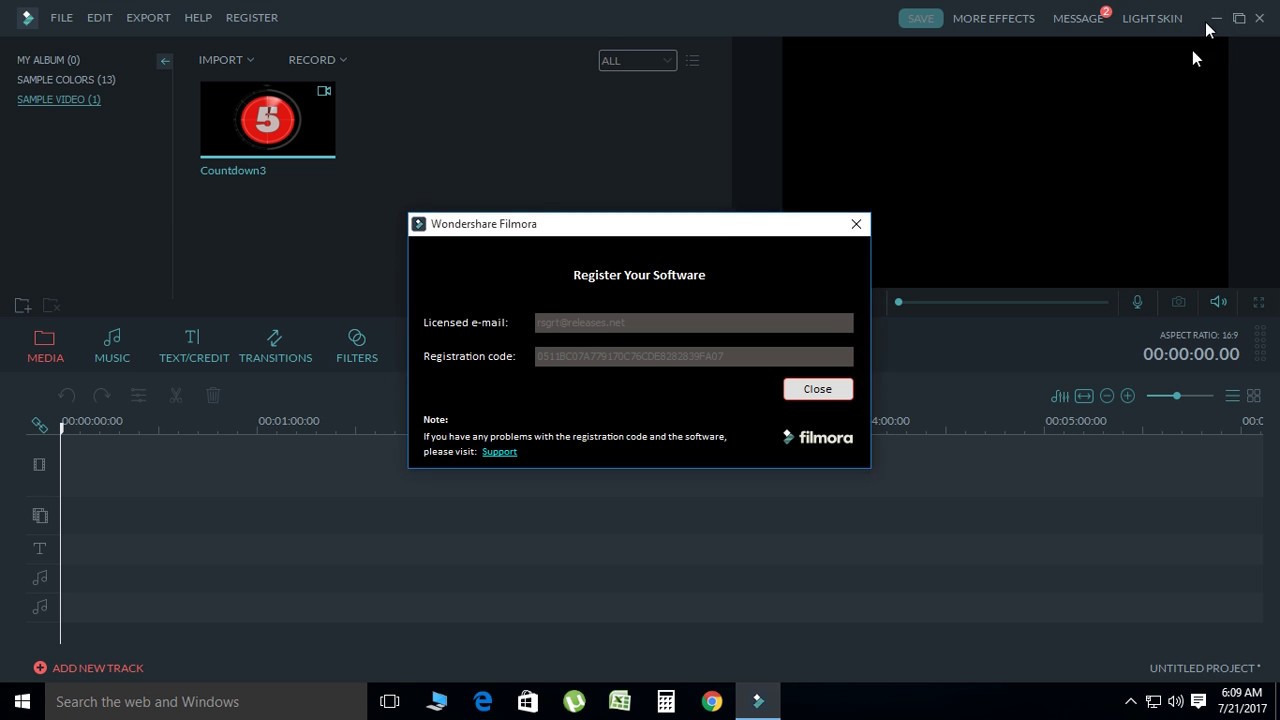
Task: Open Microsoft Edge from taskbar
Action: [x=483, y=702]
